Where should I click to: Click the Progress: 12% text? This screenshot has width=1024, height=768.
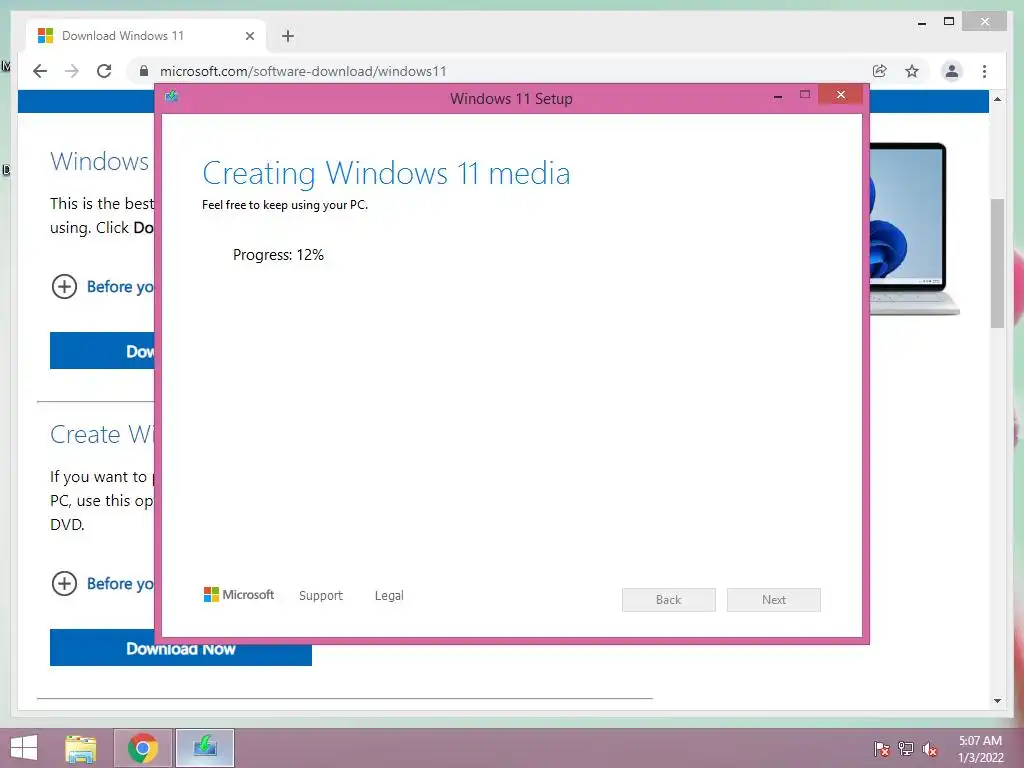click(x=278, y=255)
